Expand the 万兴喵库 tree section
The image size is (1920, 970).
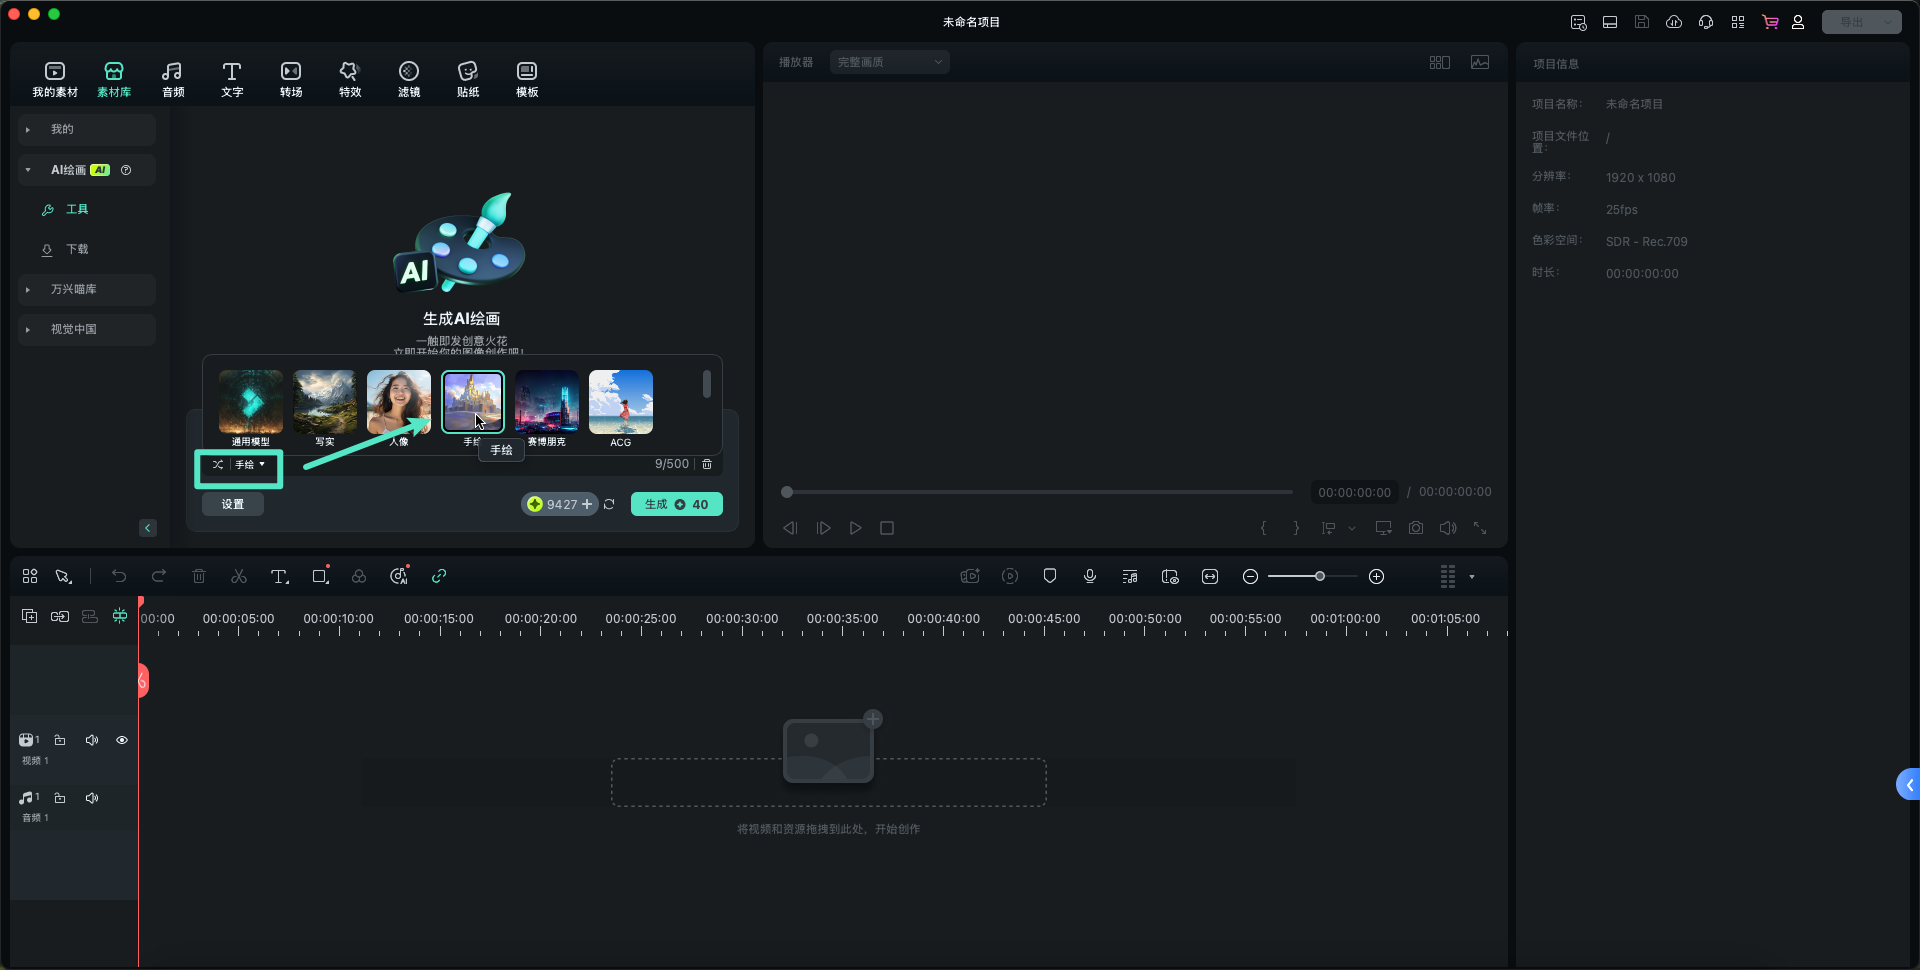coord(28,289)
